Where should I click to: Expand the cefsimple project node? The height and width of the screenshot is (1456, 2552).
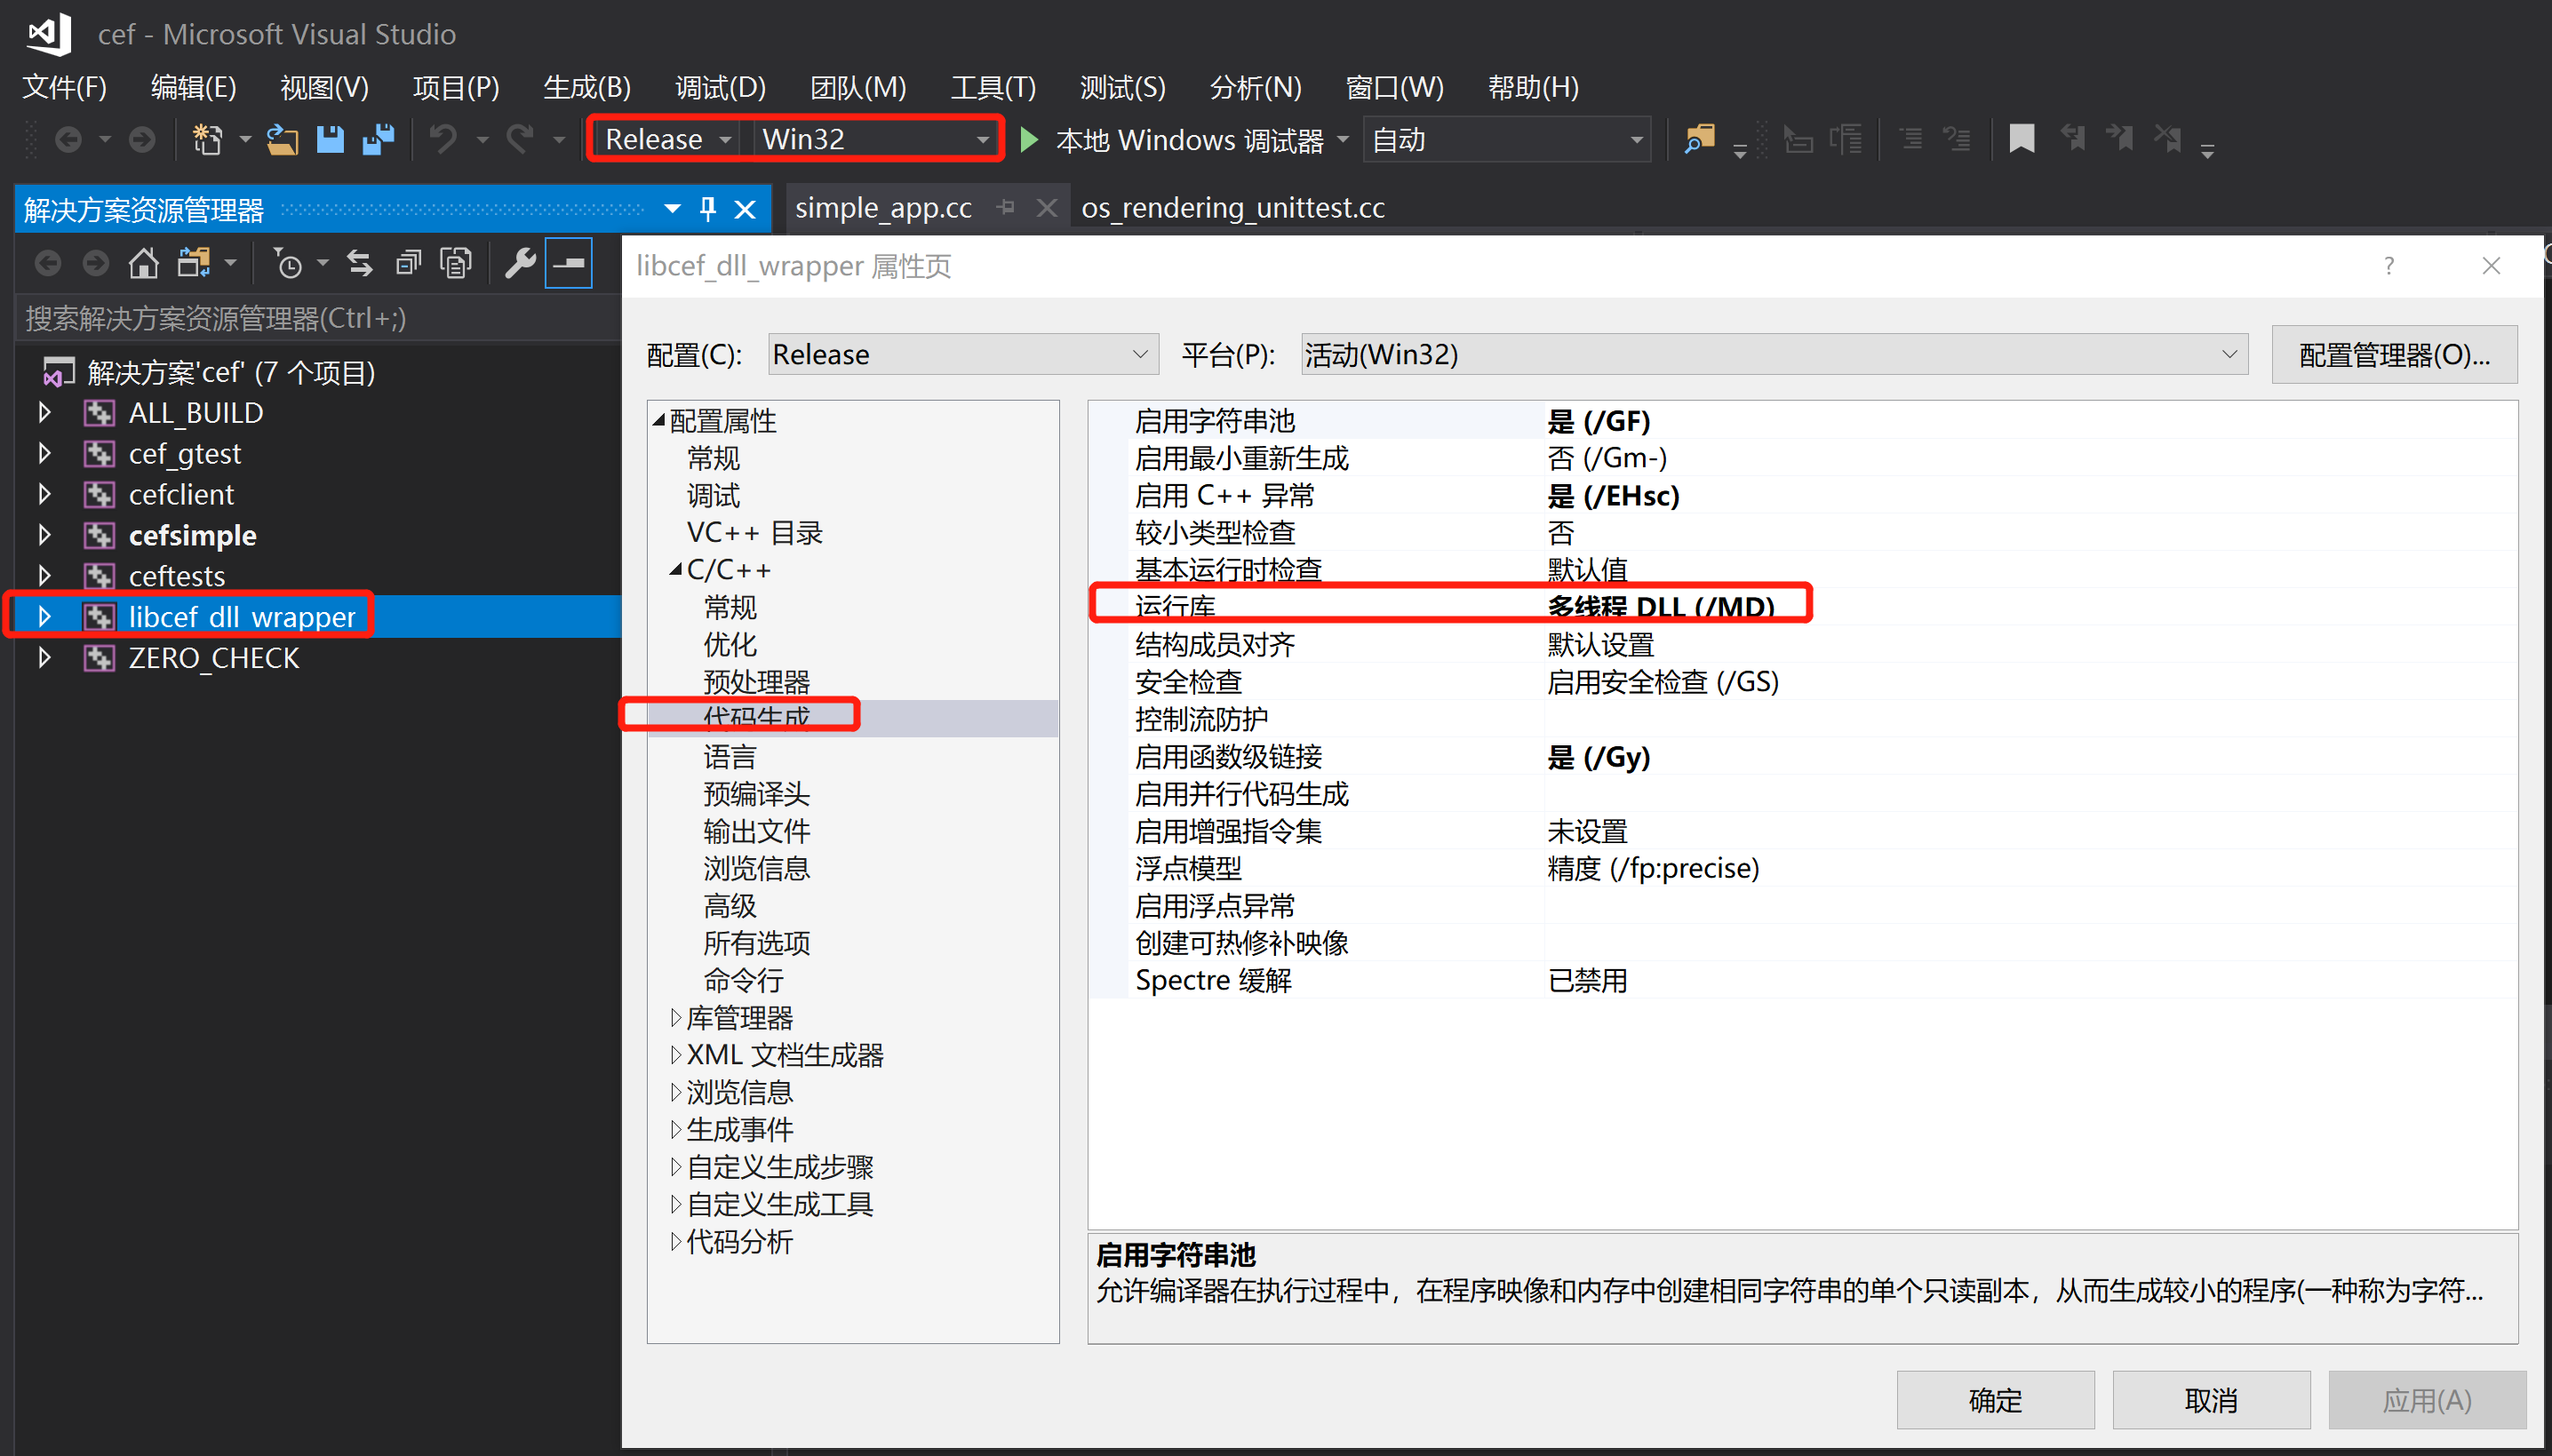45,535
